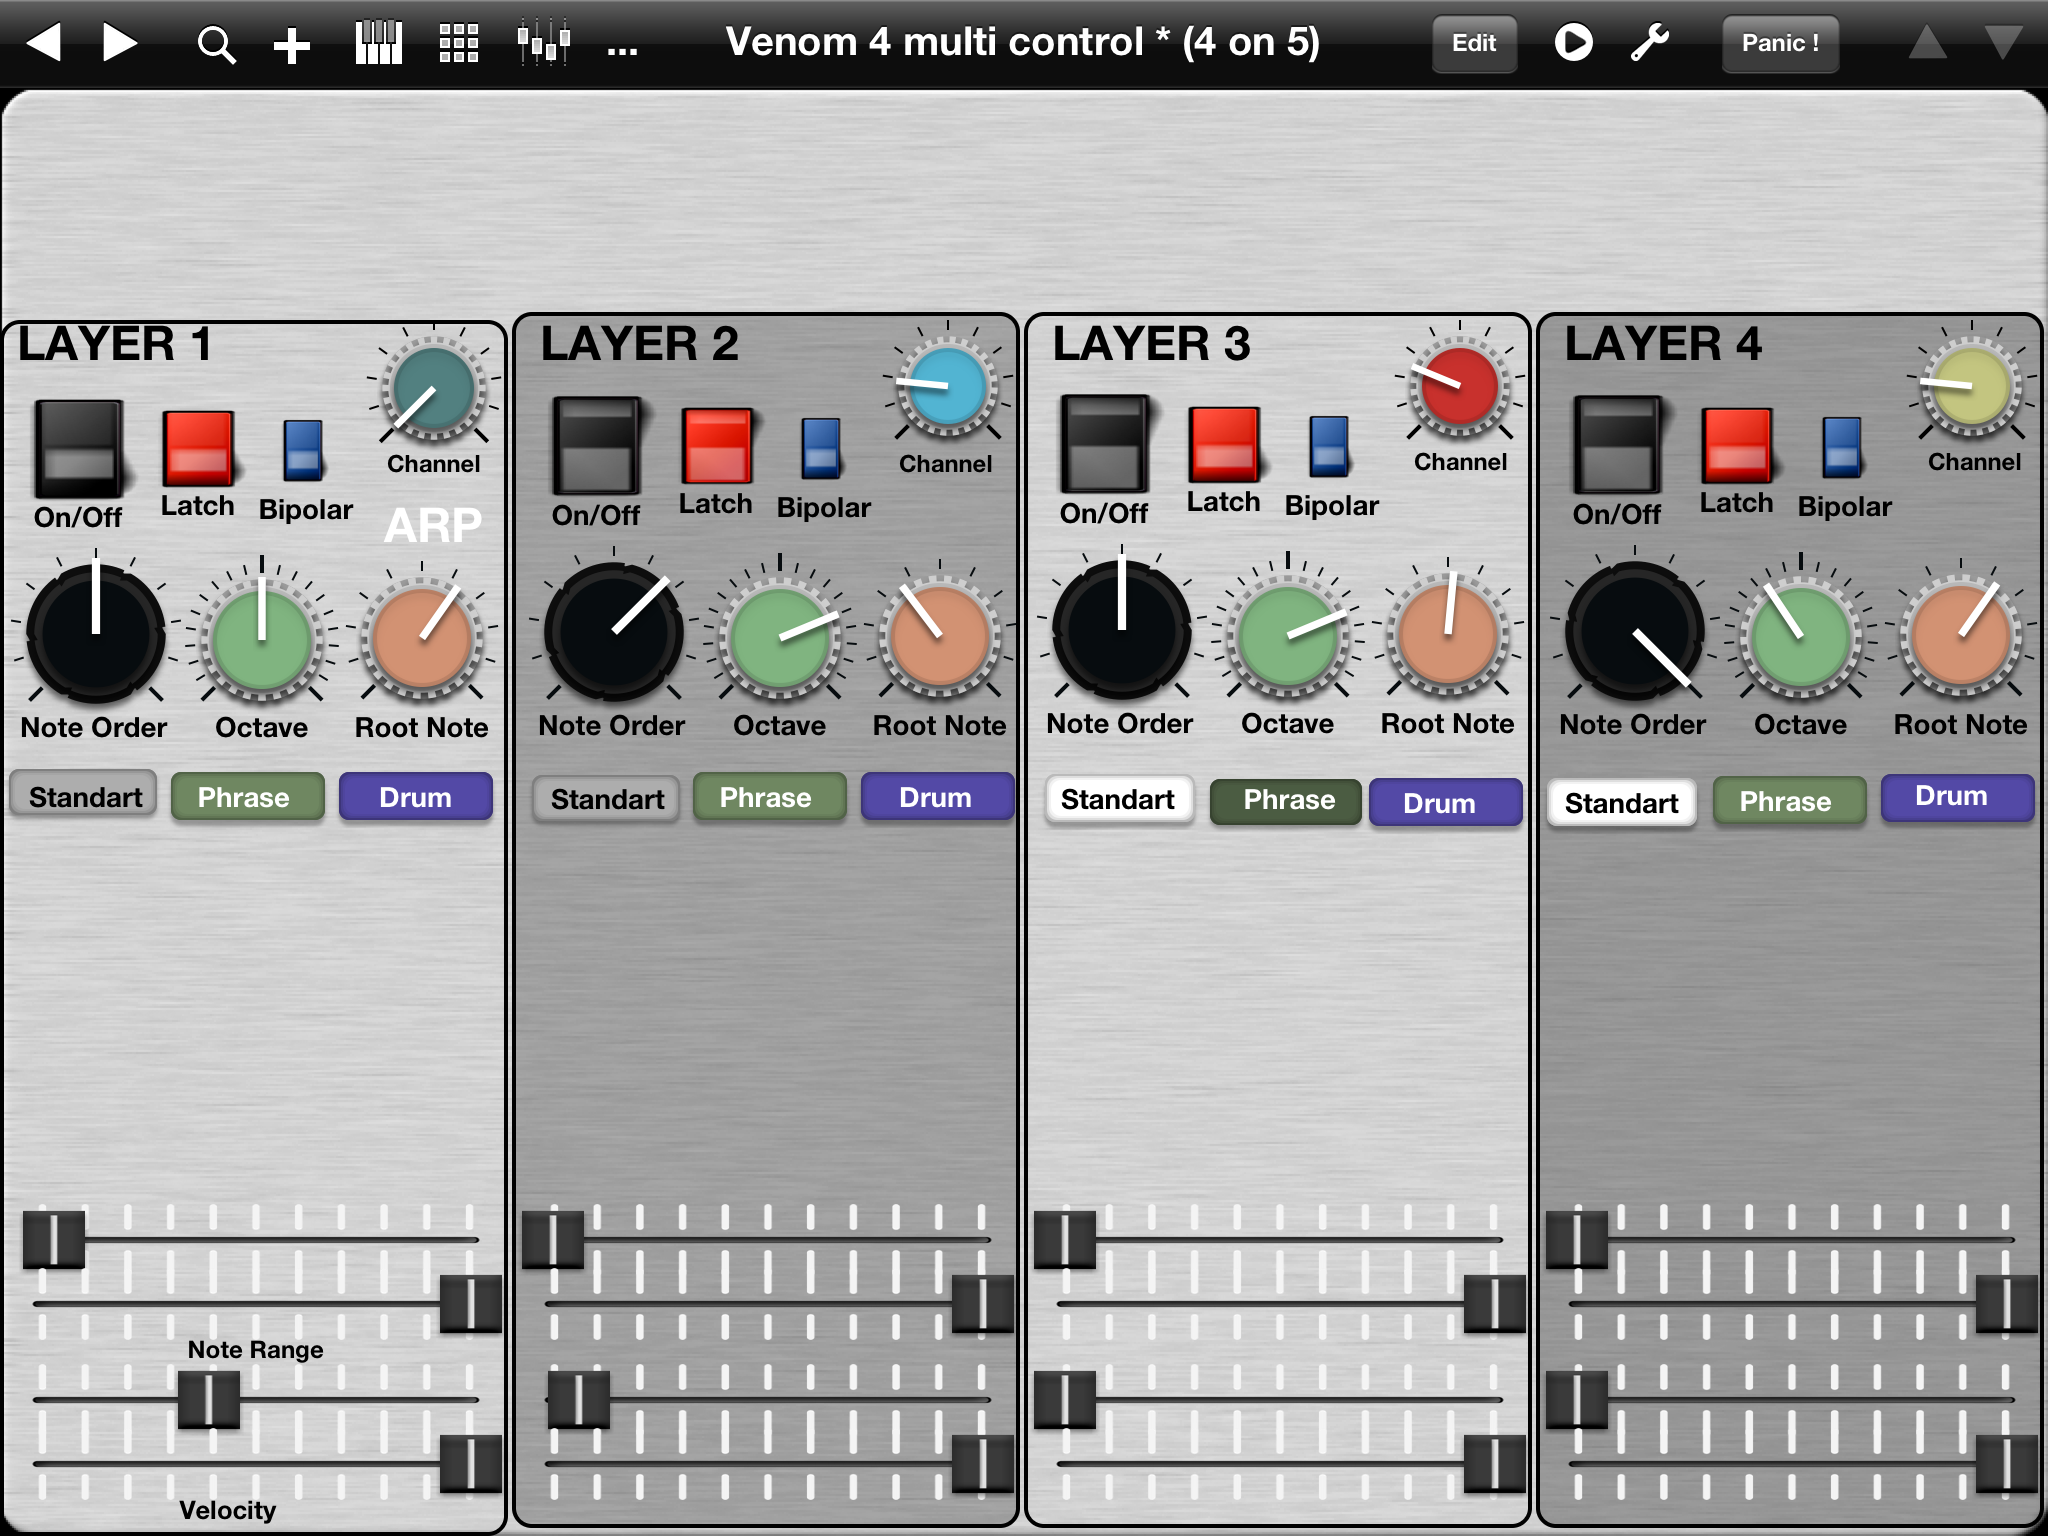Toggle the Layer 3 blue Bipolar switch
Viewport: 2048px width, 1536px height.
tap(1329, 445)
